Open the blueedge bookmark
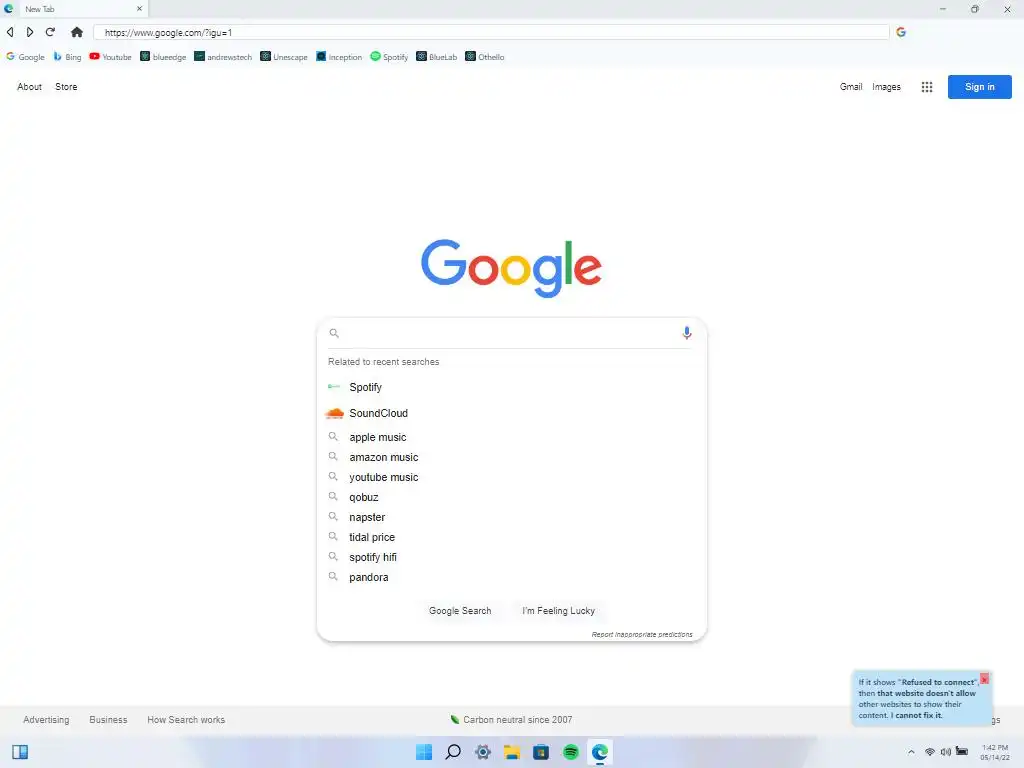1024x768 pixels. point(163,57)
